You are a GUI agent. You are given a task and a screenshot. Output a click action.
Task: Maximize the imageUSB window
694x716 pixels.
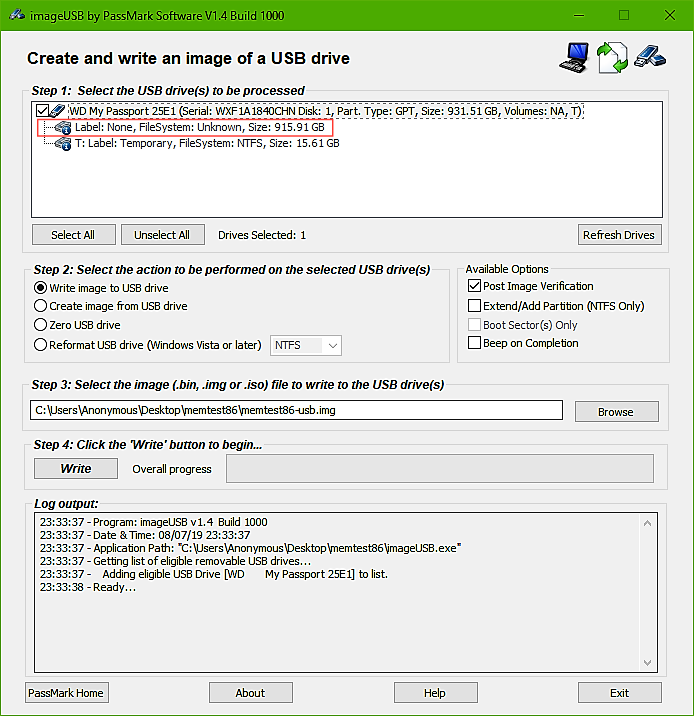(x=624, y=15)
